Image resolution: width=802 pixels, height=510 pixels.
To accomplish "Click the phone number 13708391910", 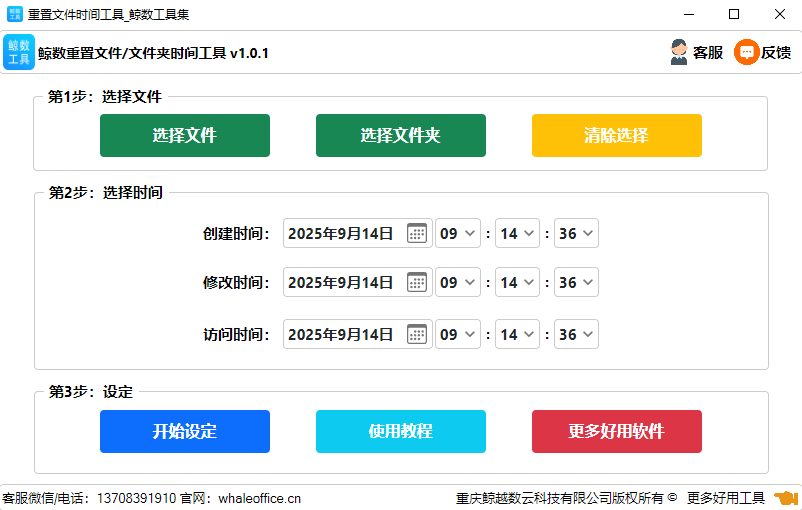I will (x=137, y=498).
